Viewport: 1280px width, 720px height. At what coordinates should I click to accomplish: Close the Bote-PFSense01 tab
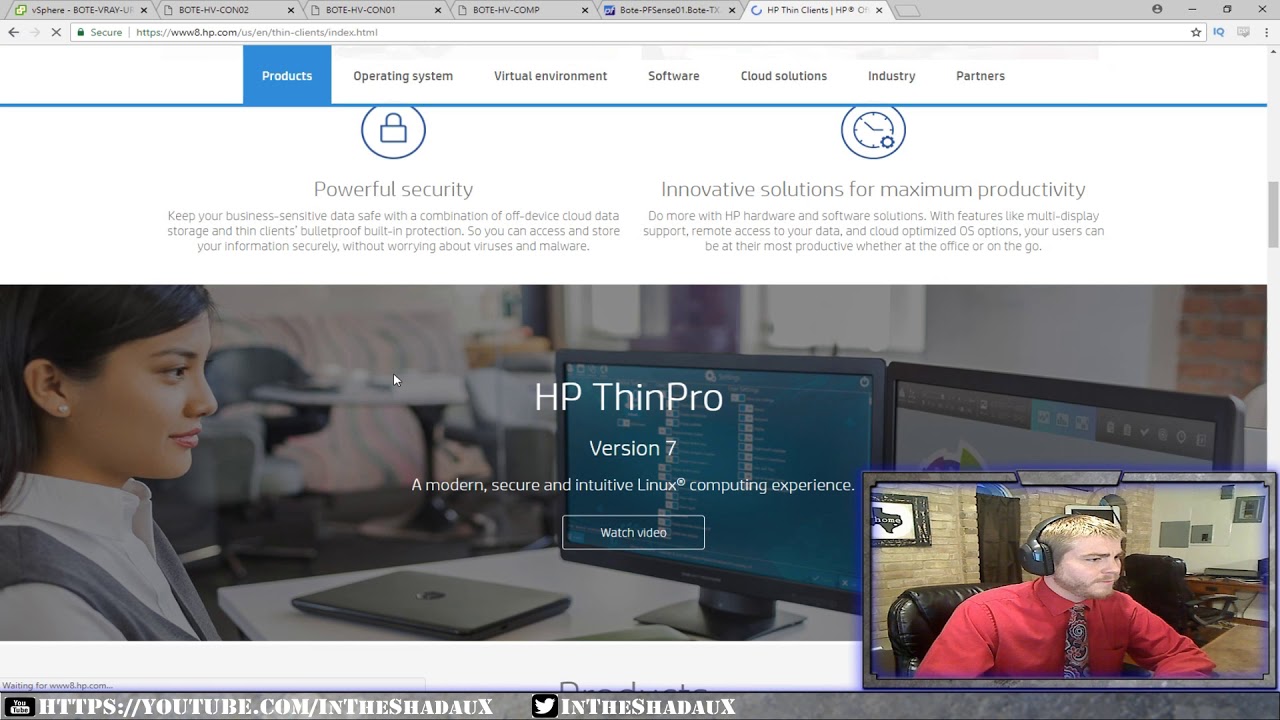(732, 10)
